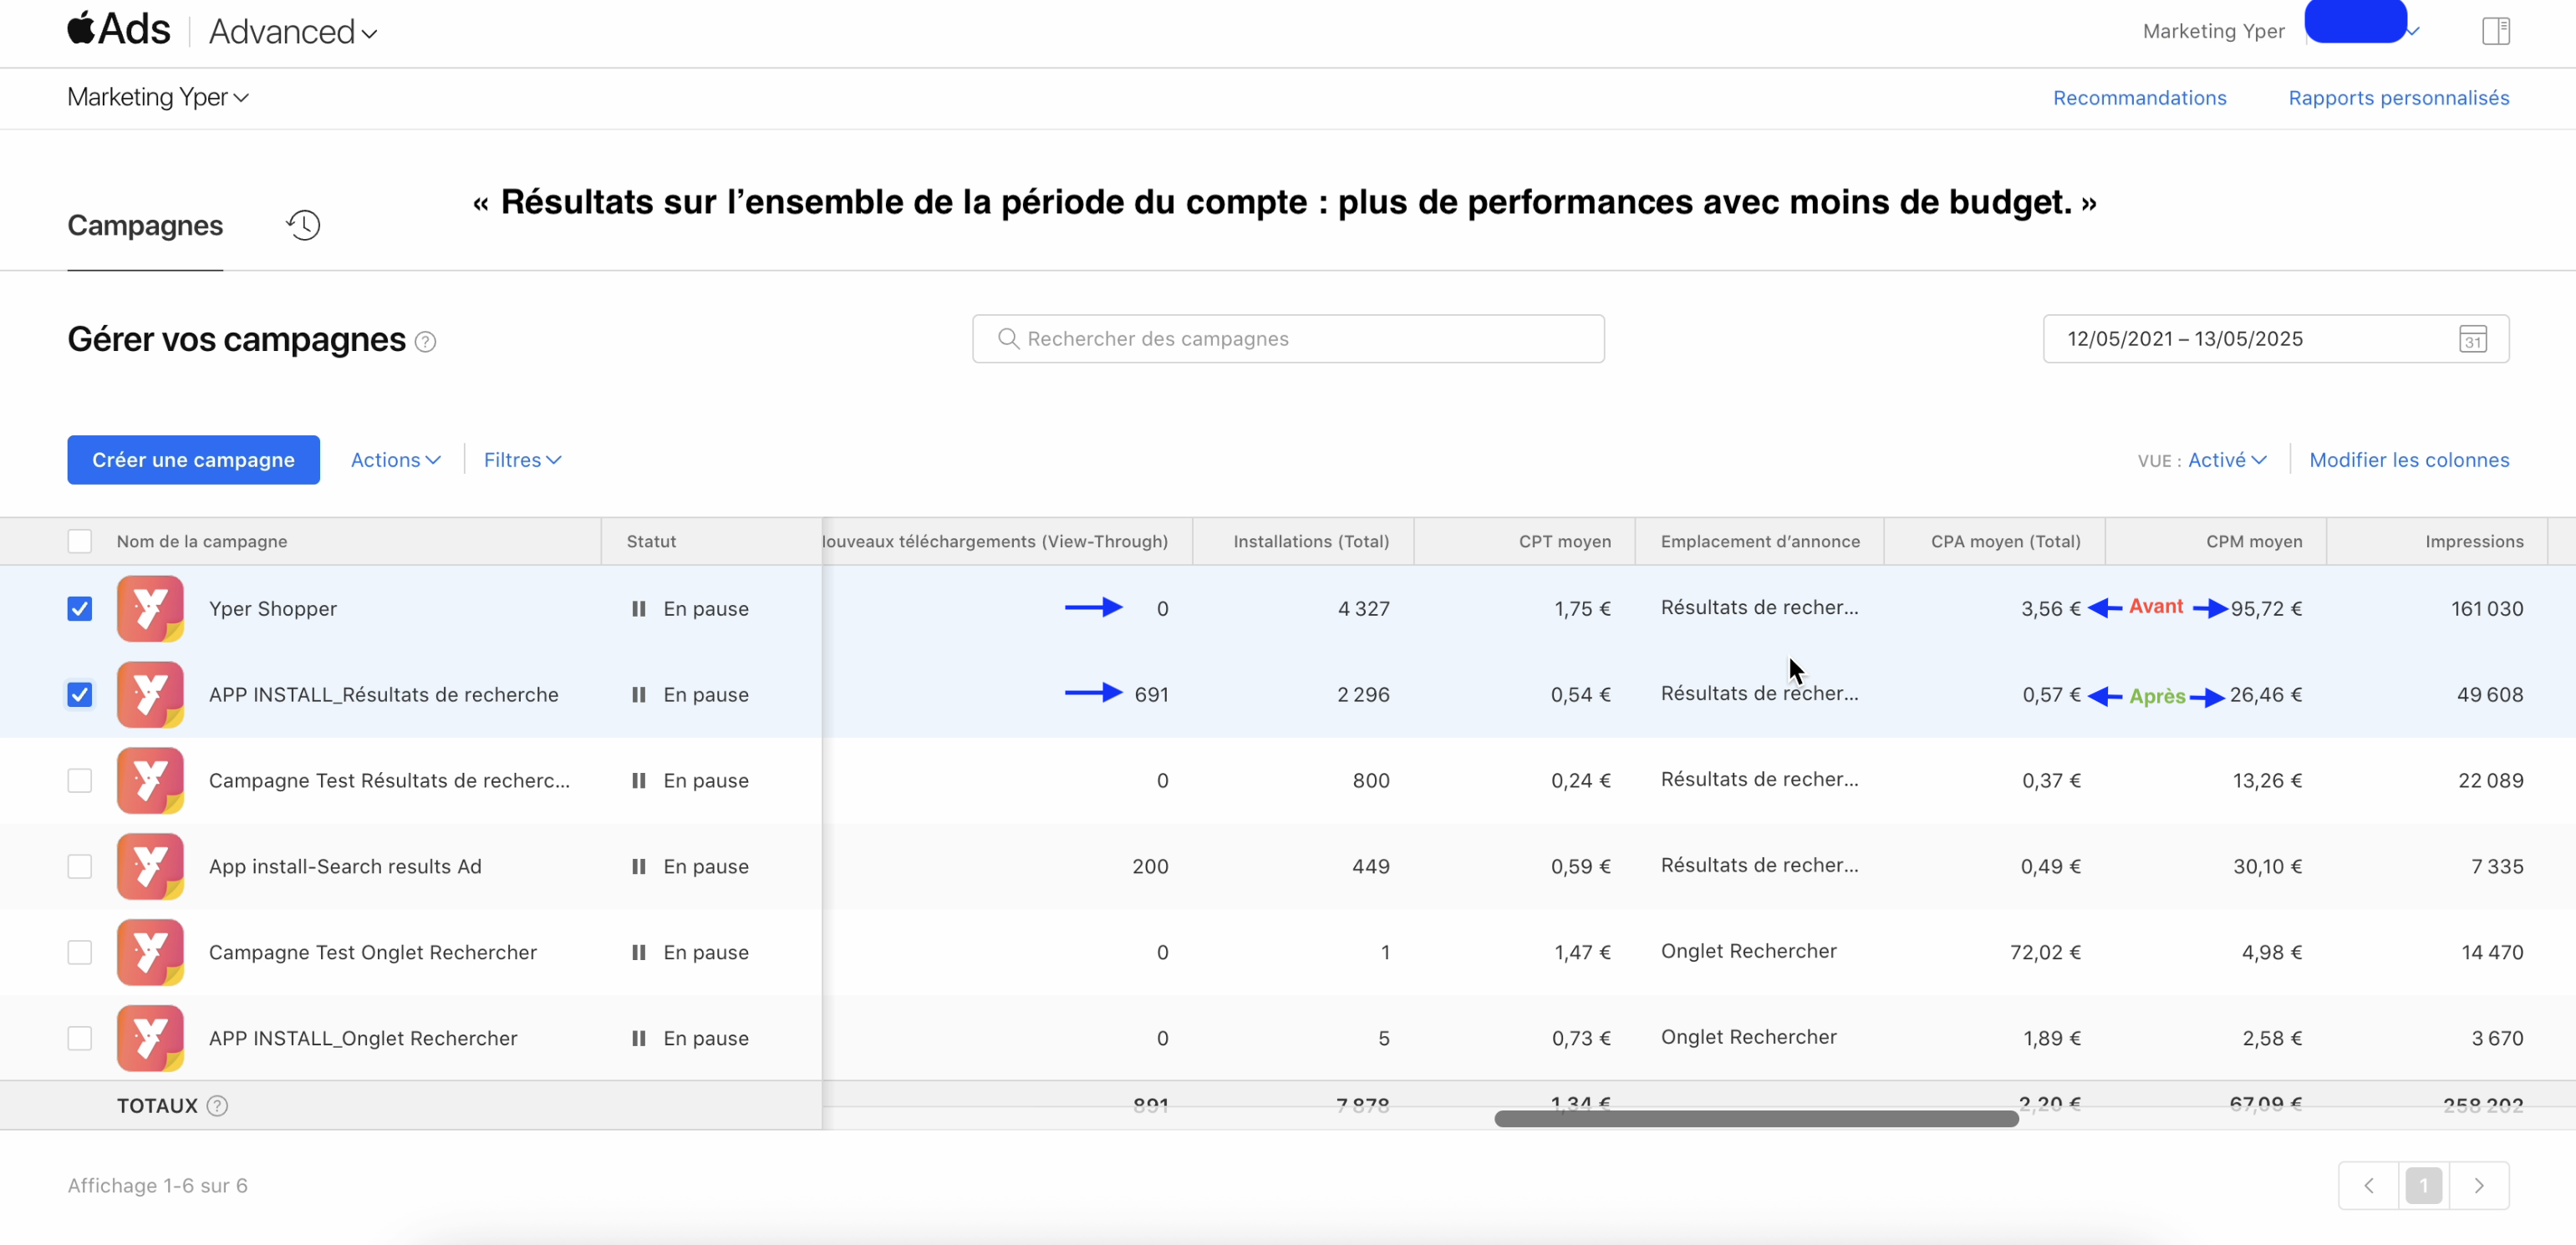Click help icon beside TOTAUX
The height and width of the screenshot is (1245, 2576).
217,1105
